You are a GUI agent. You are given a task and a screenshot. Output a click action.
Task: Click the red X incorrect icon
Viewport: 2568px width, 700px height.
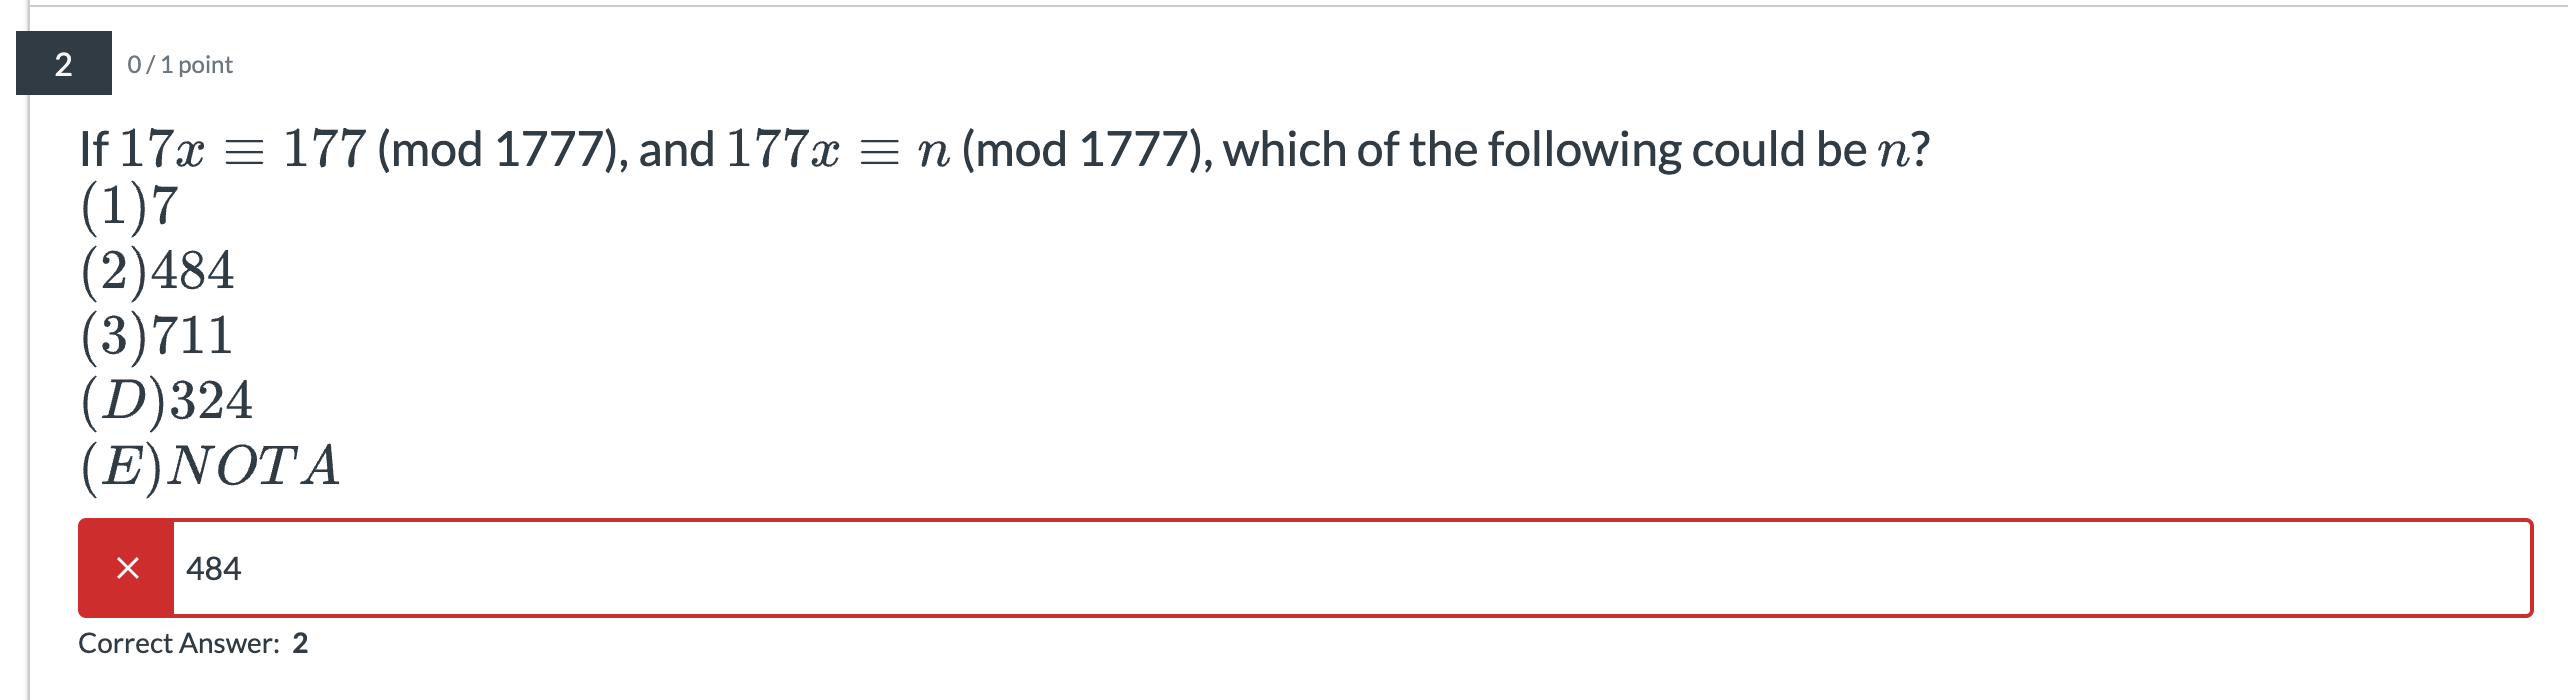tap(127, 568)
